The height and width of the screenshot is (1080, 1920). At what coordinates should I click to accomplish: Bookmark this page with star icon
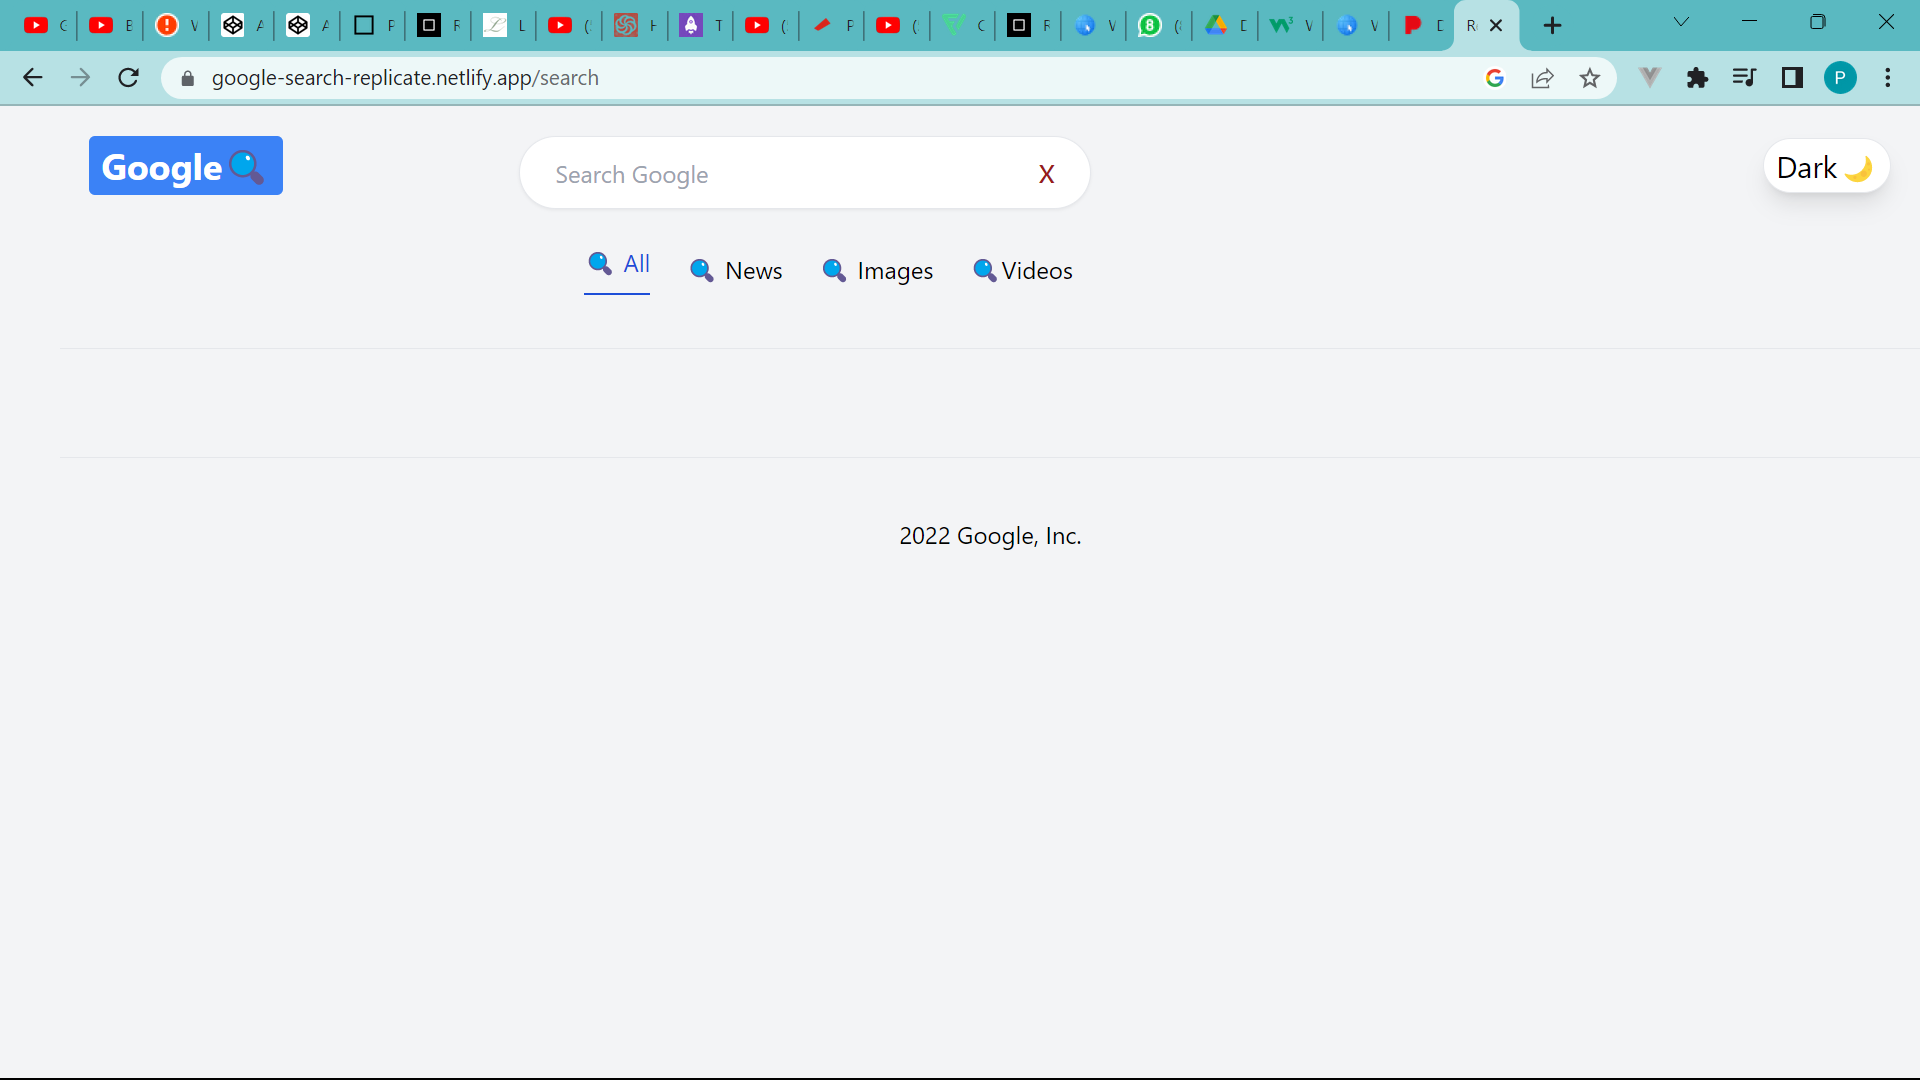coord(1589,78)
